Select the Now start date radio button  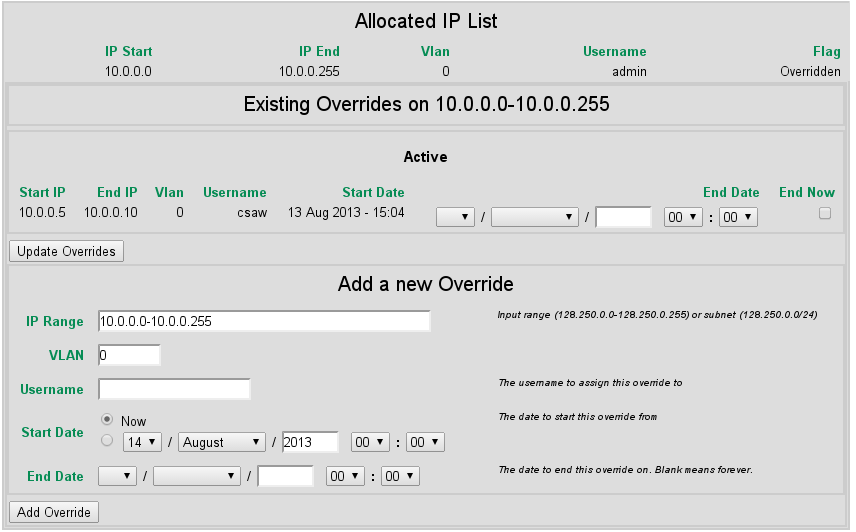coord(107,420)
